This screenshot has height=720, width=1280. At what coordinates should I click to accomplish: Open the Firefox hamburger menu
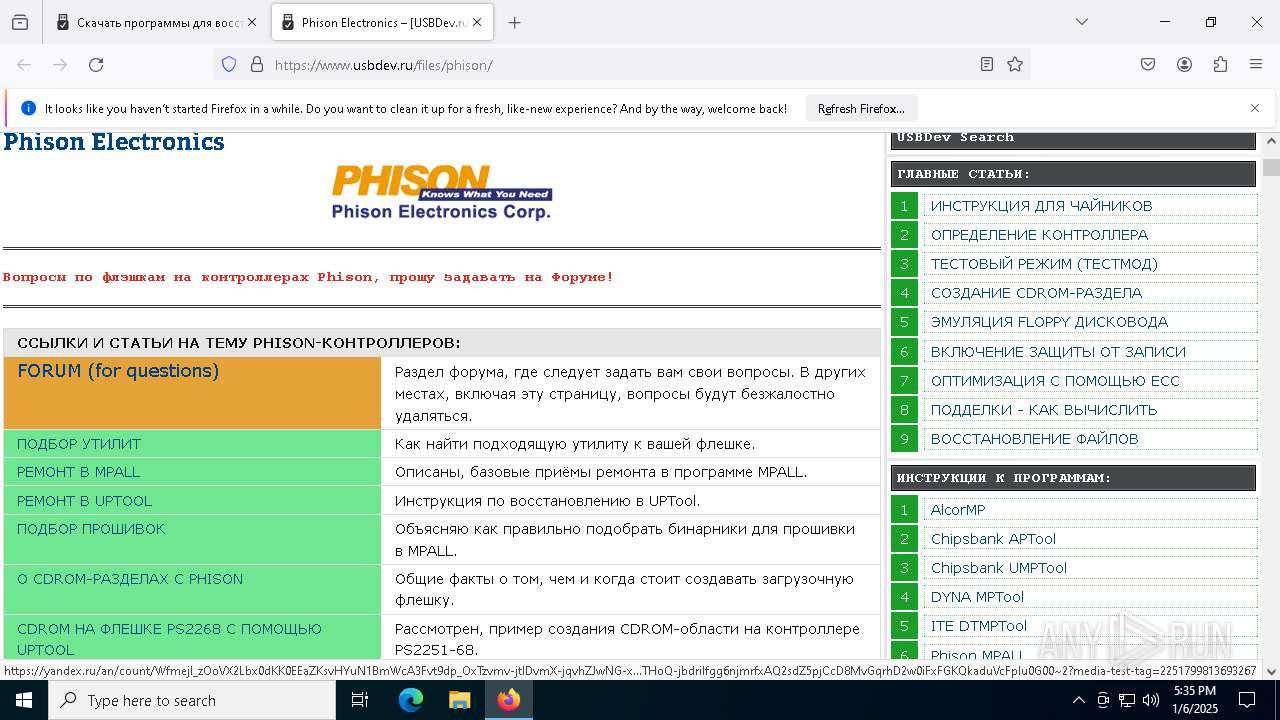tap(1256, 65)
